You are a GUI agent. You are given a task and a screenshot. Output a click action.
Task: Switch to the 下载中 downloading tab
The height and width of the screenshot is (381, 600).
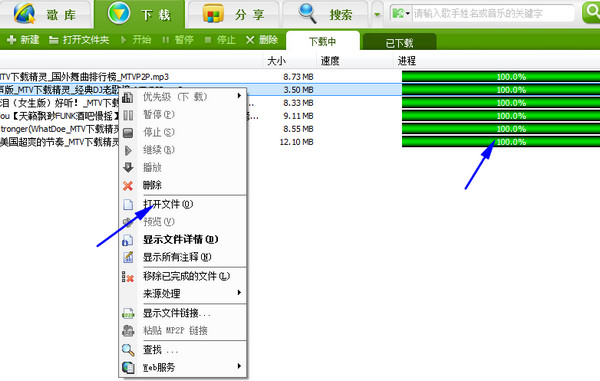point(323,41)
